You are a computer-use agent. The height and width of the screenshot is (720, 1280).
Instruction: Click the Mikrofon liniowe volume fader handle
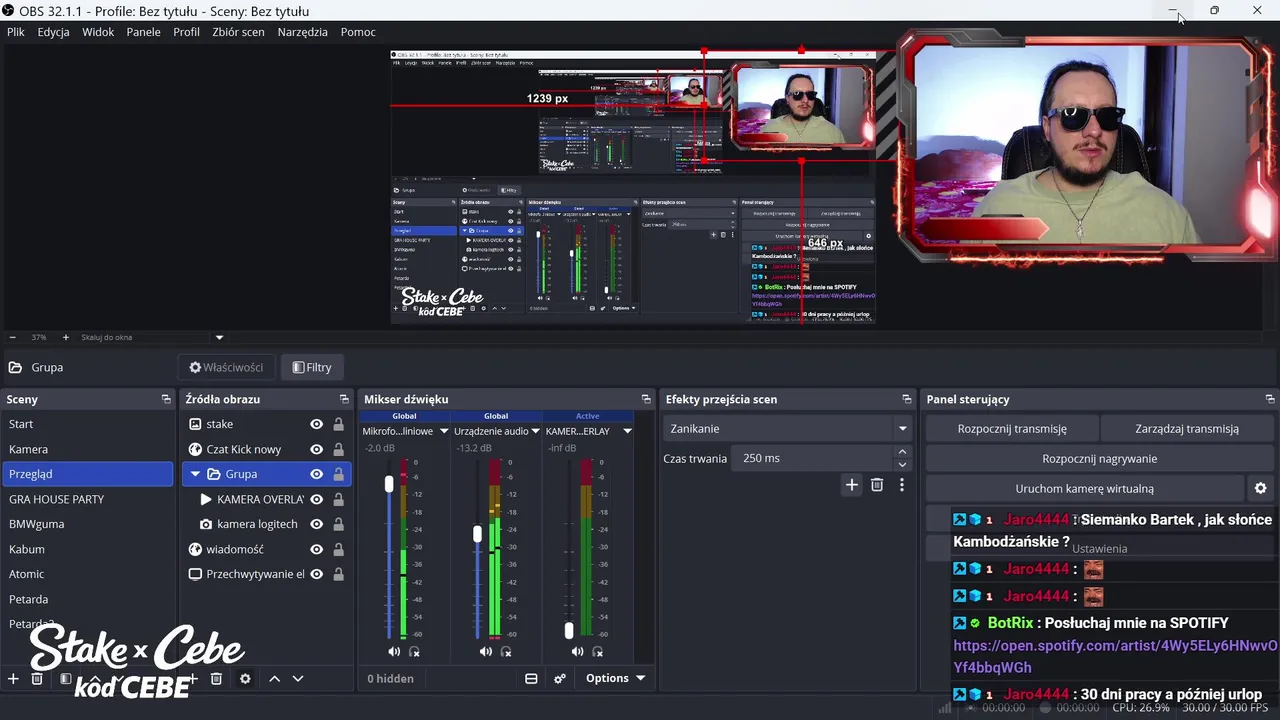tap(389, 484)
